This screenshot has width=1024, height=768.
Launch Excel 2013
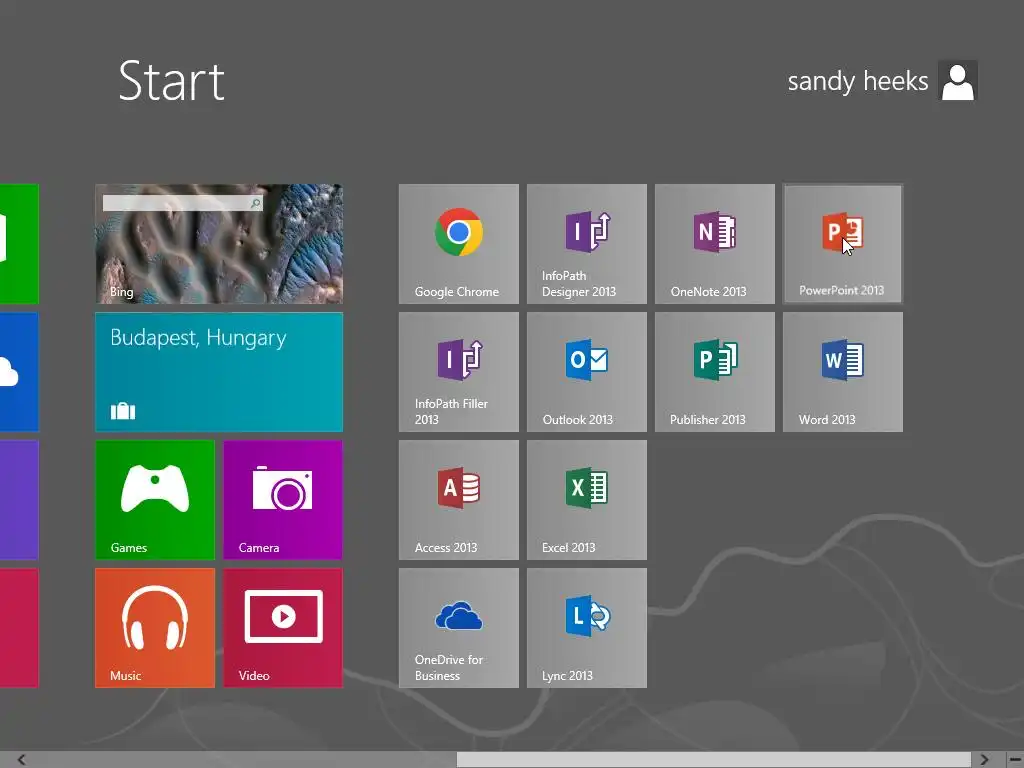586,500
